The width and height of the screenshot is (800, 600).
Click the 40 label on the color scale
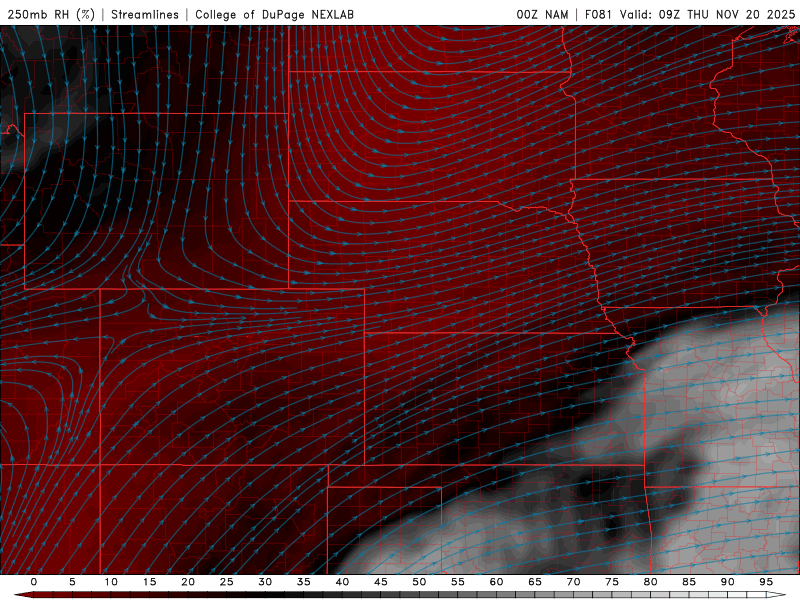342,582
